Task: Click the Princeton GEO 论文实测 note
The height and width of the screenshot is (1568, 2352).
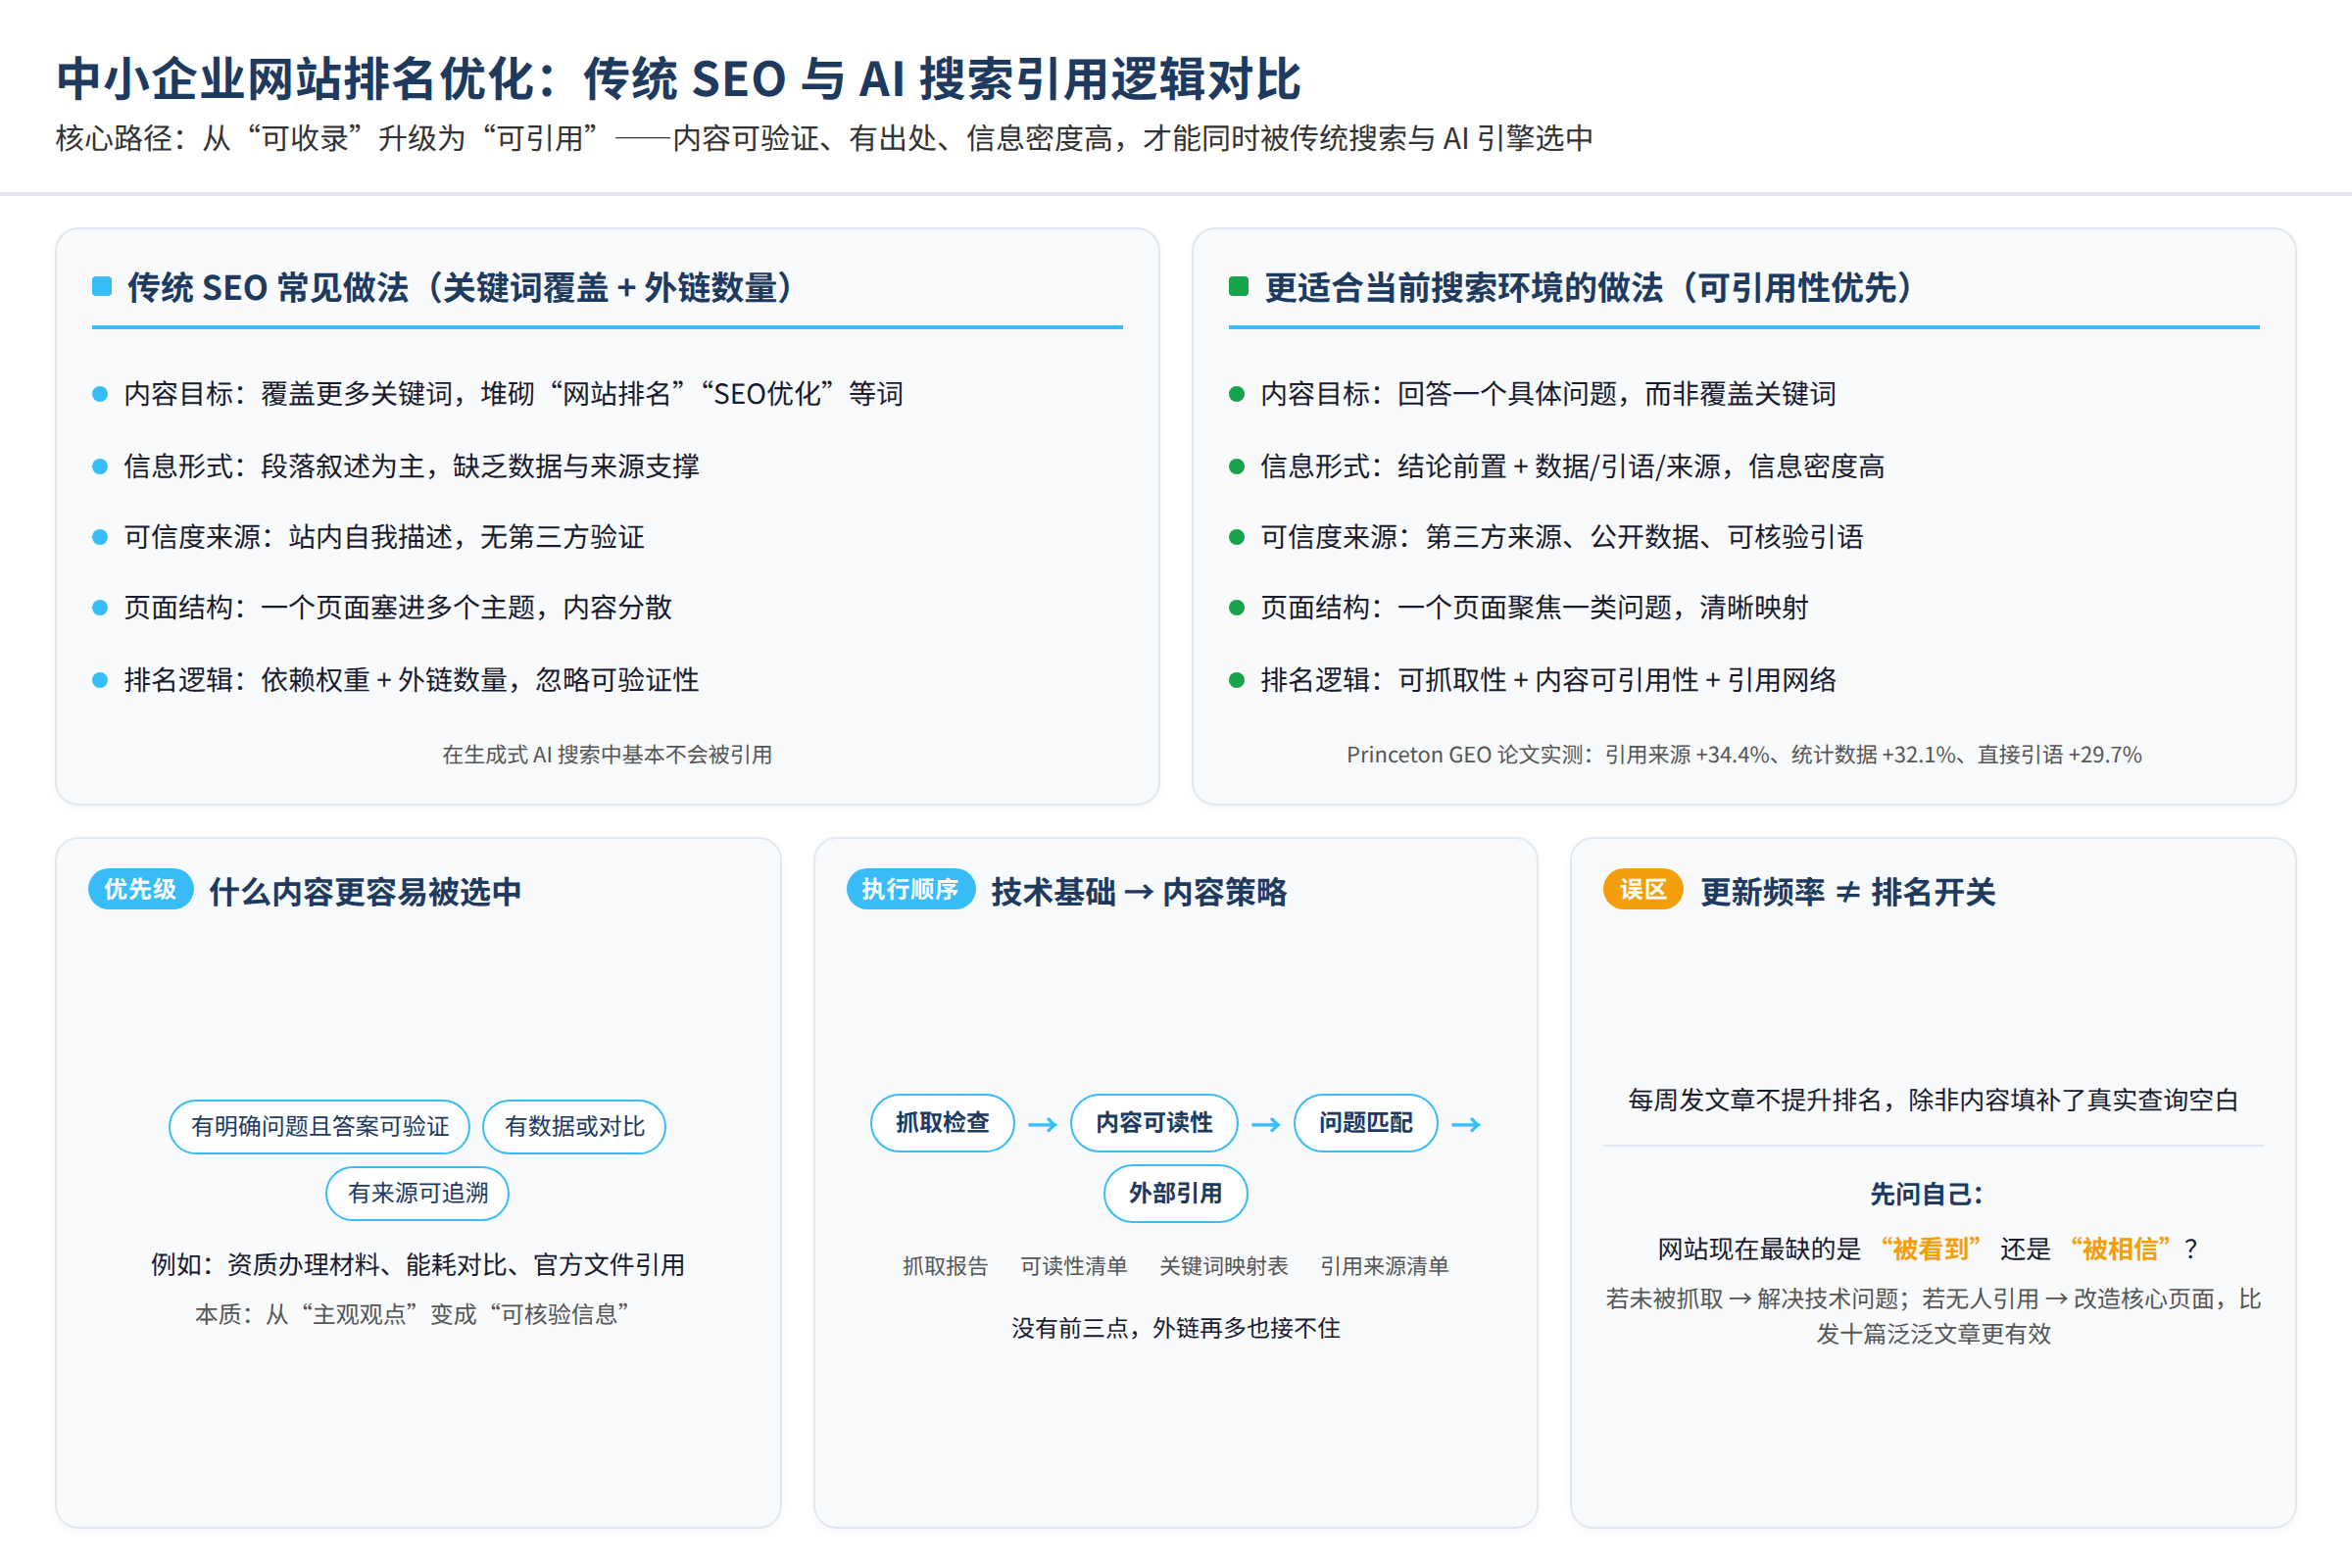Action: tap(1744, 755)
